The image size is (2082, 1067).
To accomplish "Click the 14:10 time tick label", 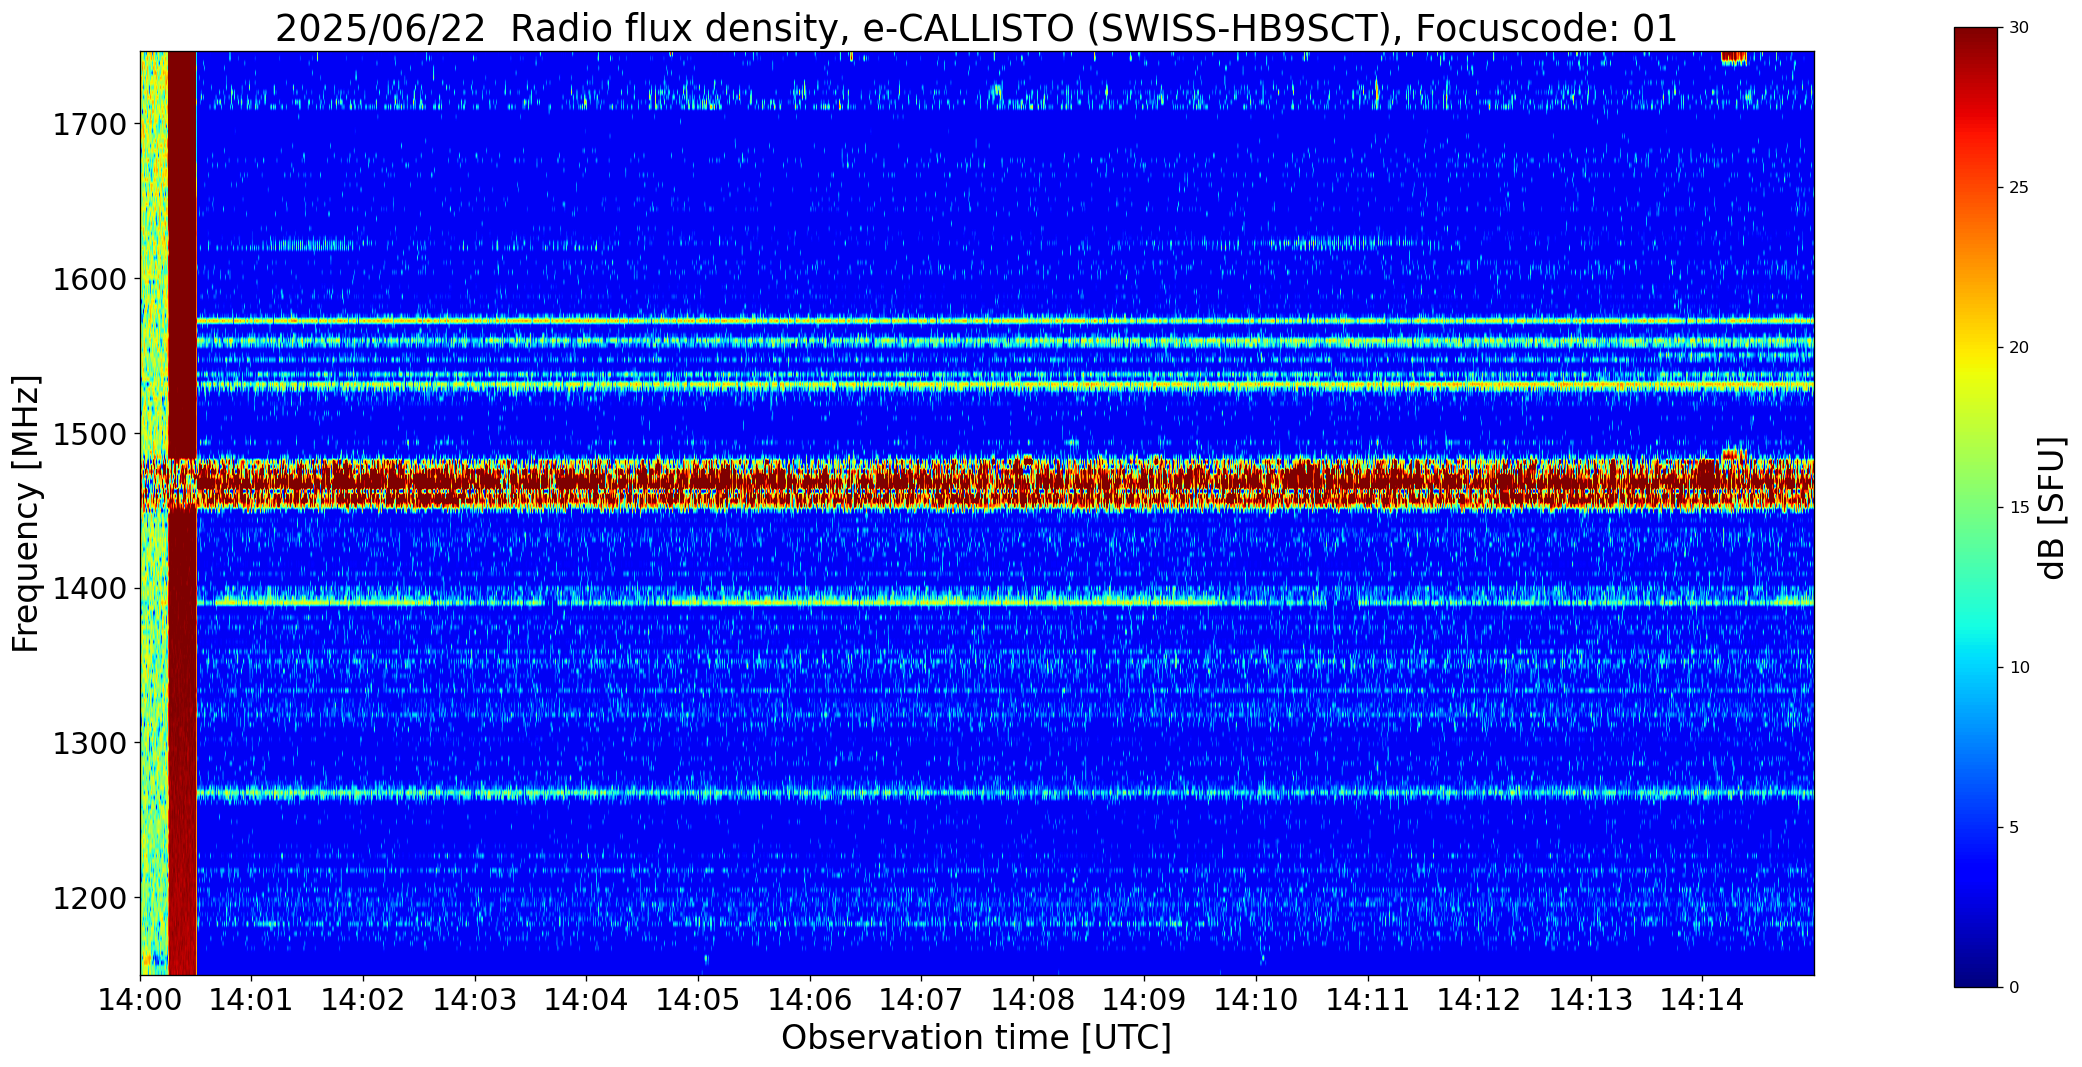I will [x=1256, y=999].
